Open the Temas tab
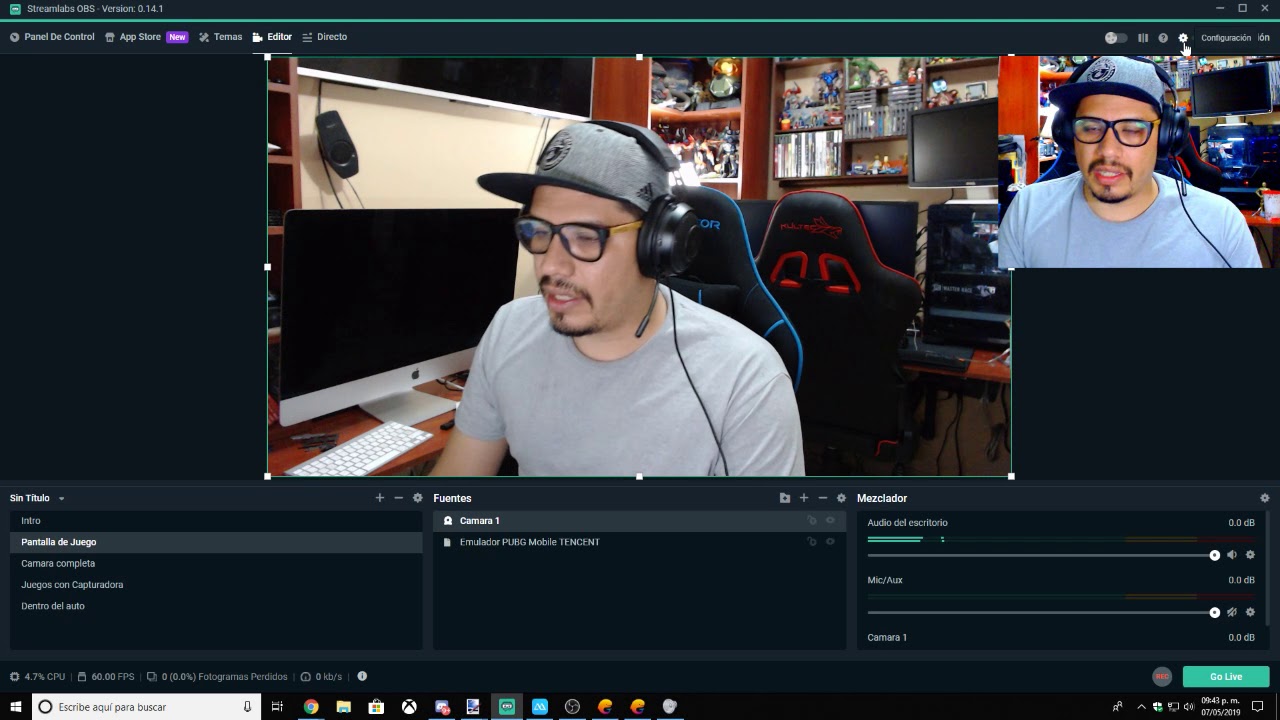Screen dimensions: 1280x720 tap(220, 37)
